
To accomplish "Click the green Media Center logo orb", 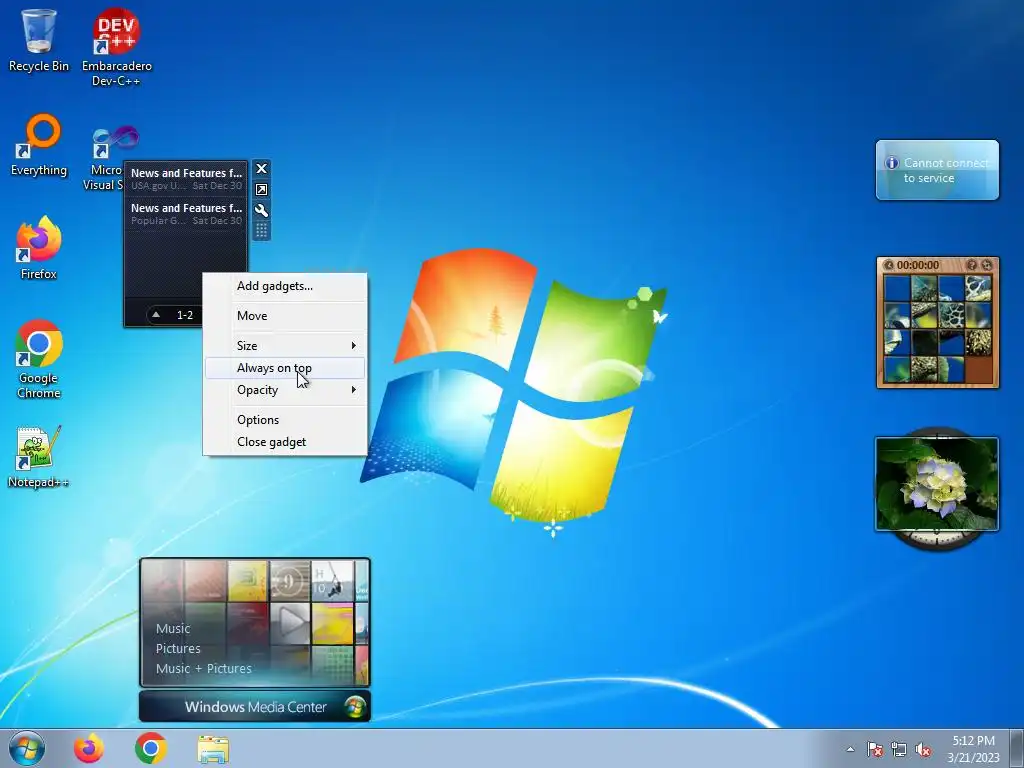I will 355,707.
